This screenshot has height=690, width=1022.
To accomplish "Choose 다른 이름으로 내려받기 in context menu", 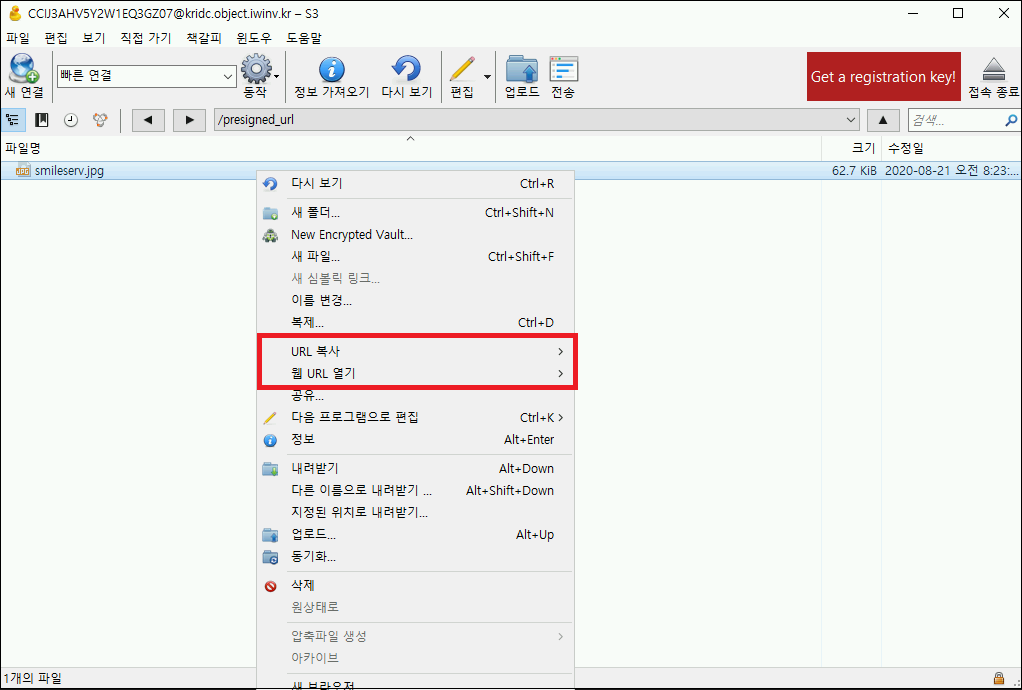I will (416, 491).
